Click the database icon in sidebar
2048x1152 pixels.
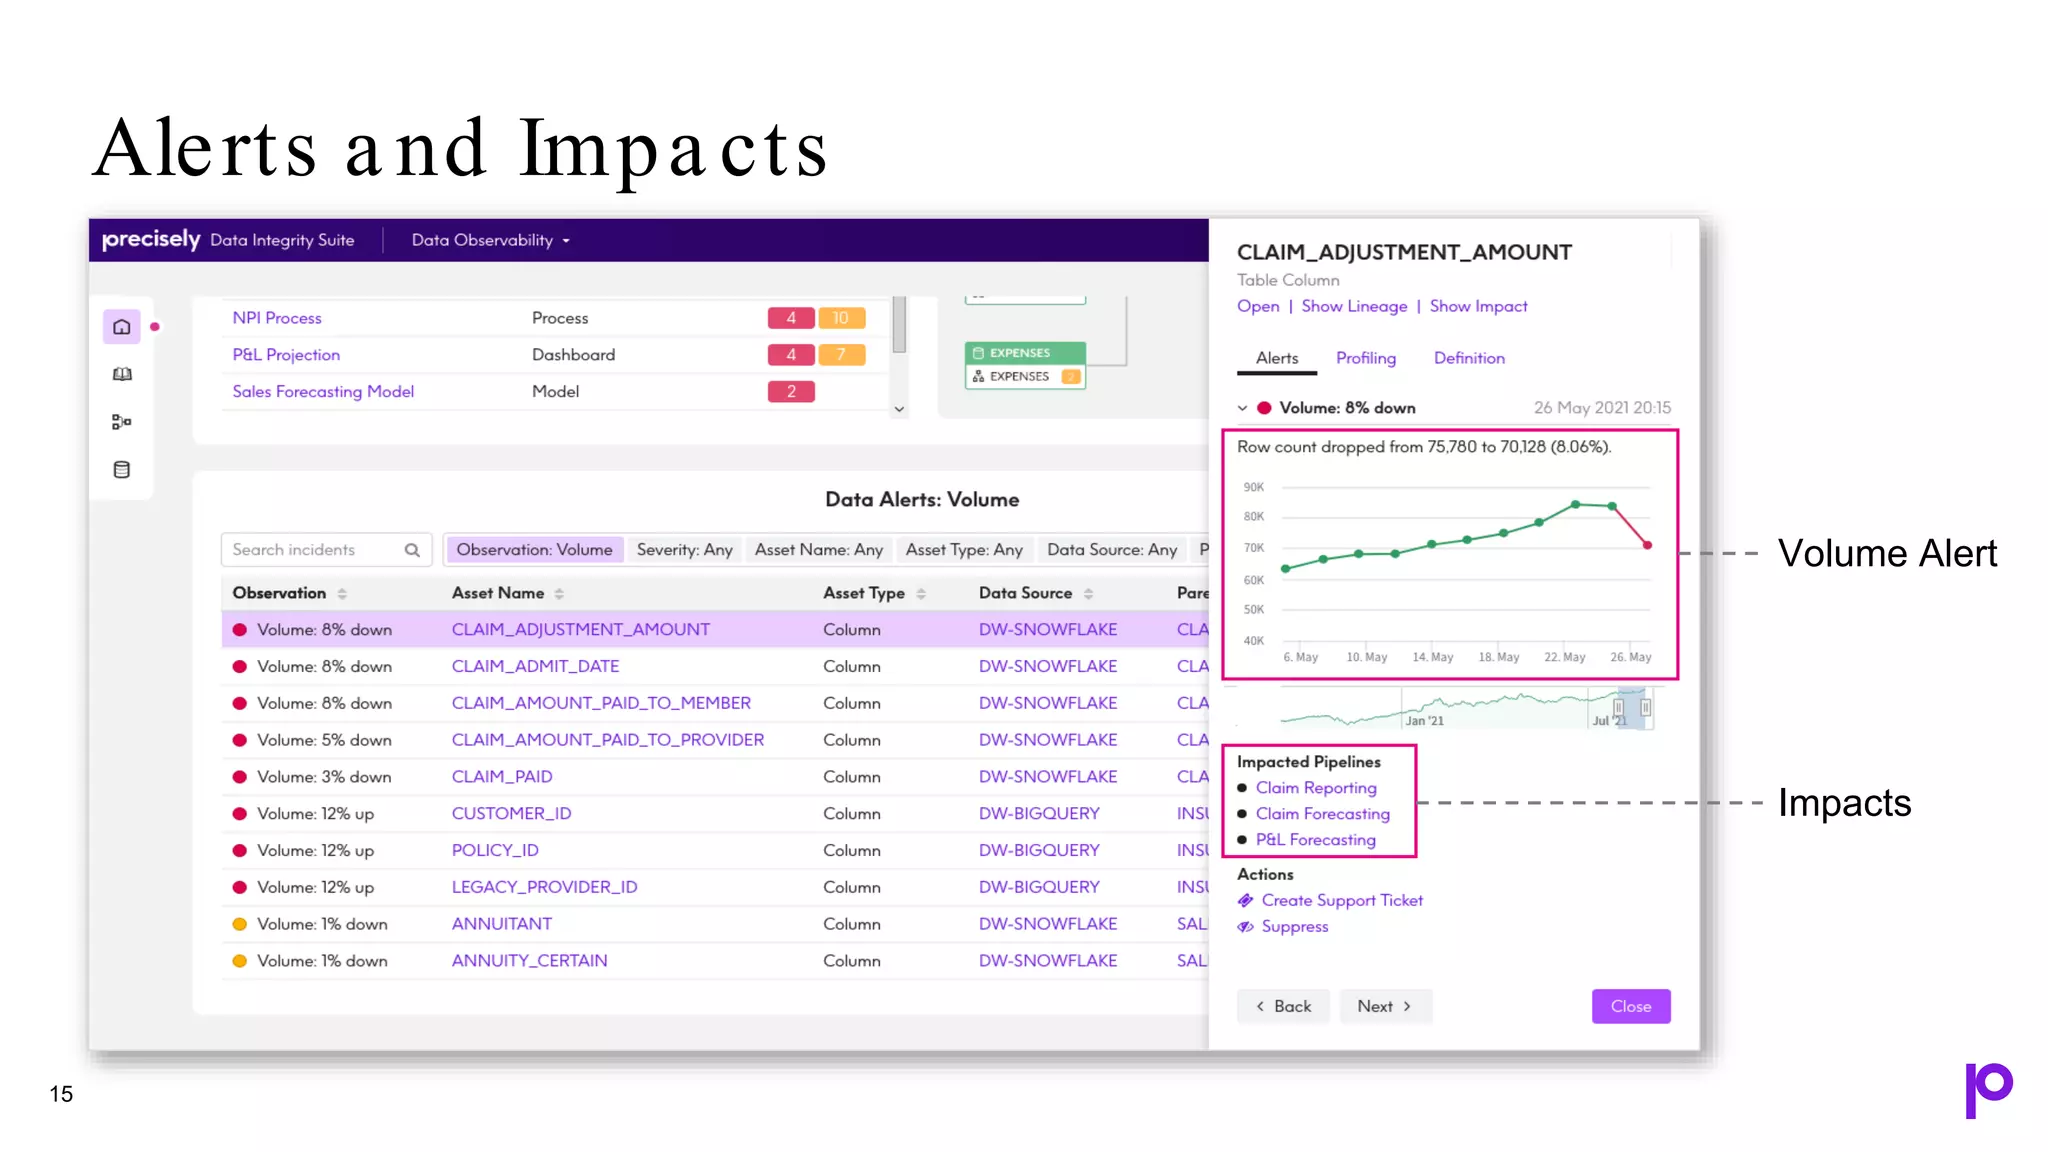coord(122,470)
